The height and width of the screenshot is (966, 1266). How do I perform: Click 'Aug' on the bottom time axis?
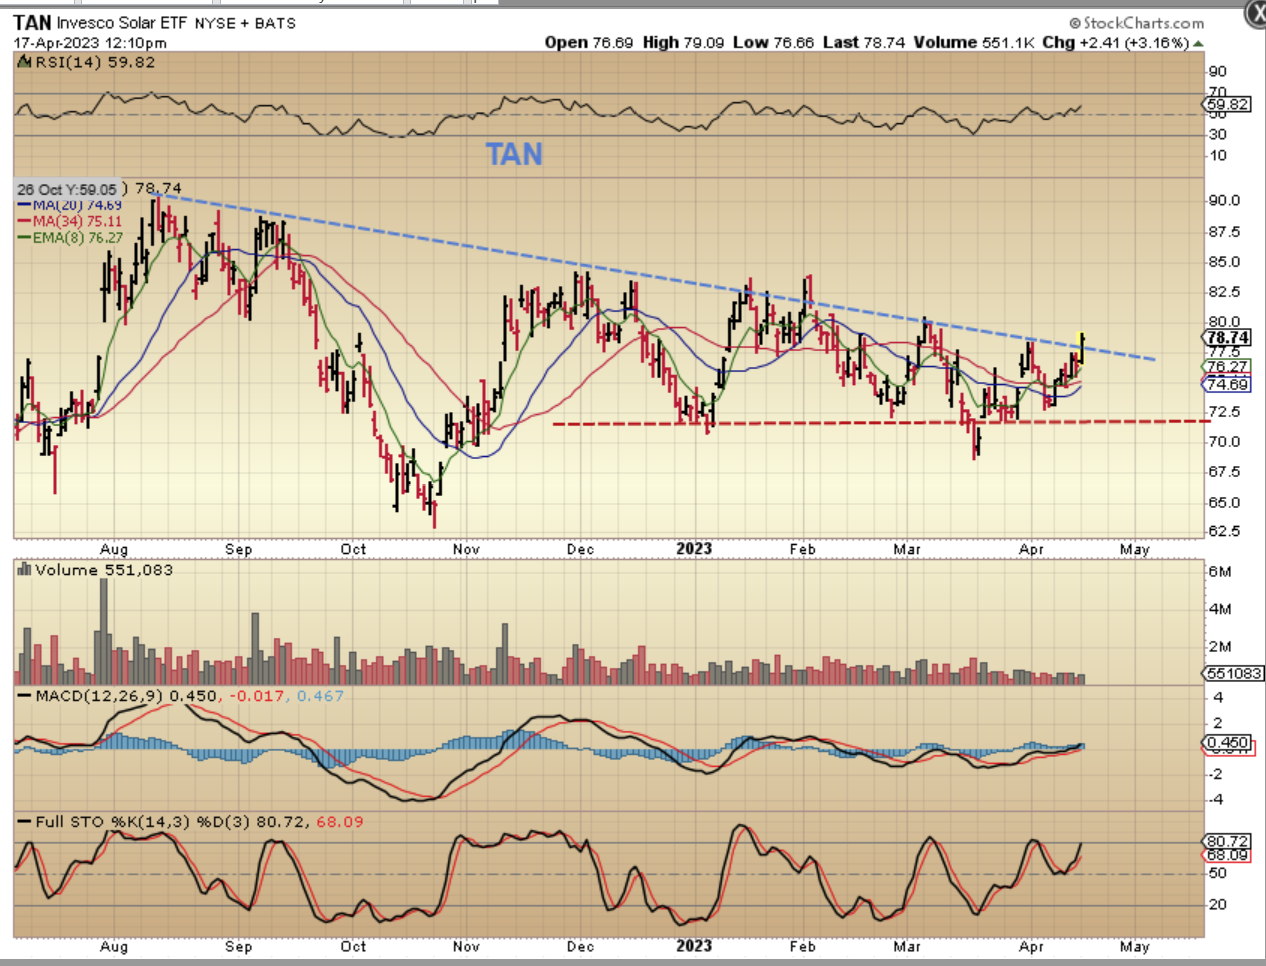(114, 946)
